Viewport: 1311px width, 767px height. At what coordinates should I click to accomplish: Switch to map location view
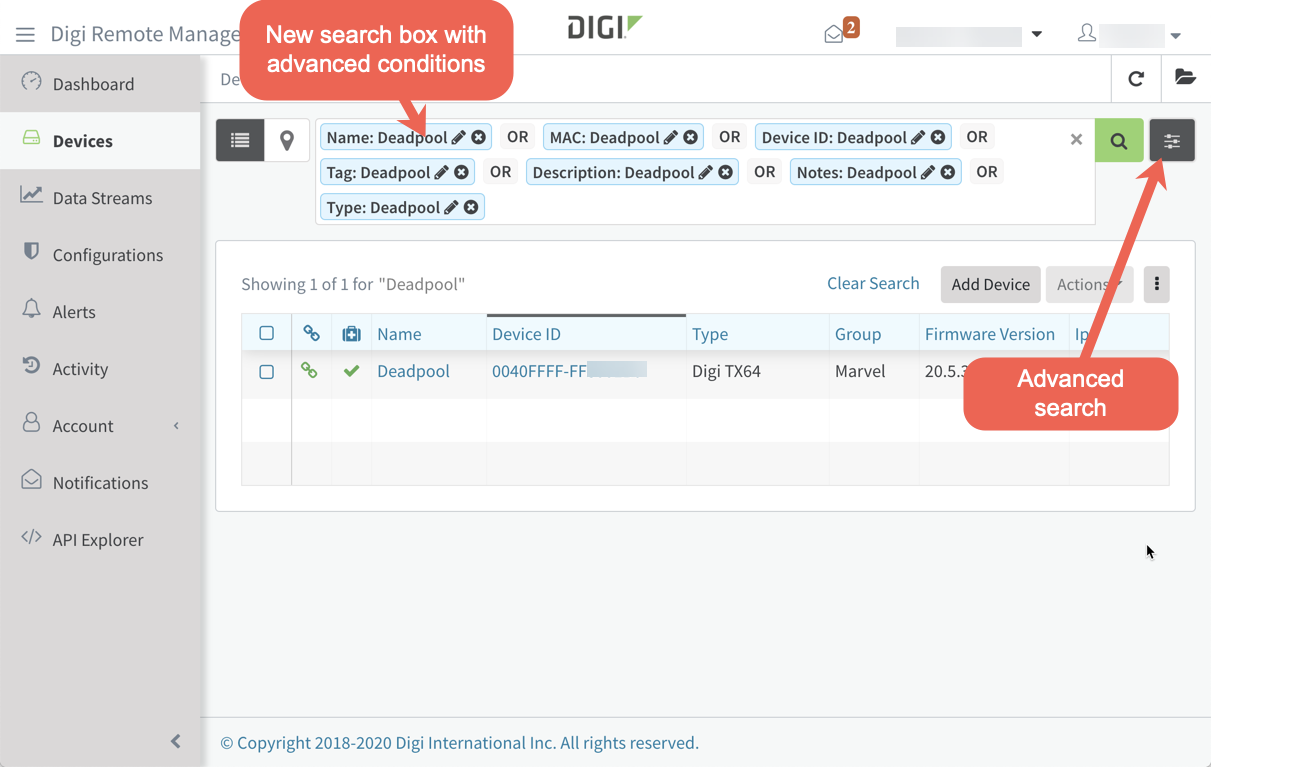pyautogui.click(x=287, y=140)
